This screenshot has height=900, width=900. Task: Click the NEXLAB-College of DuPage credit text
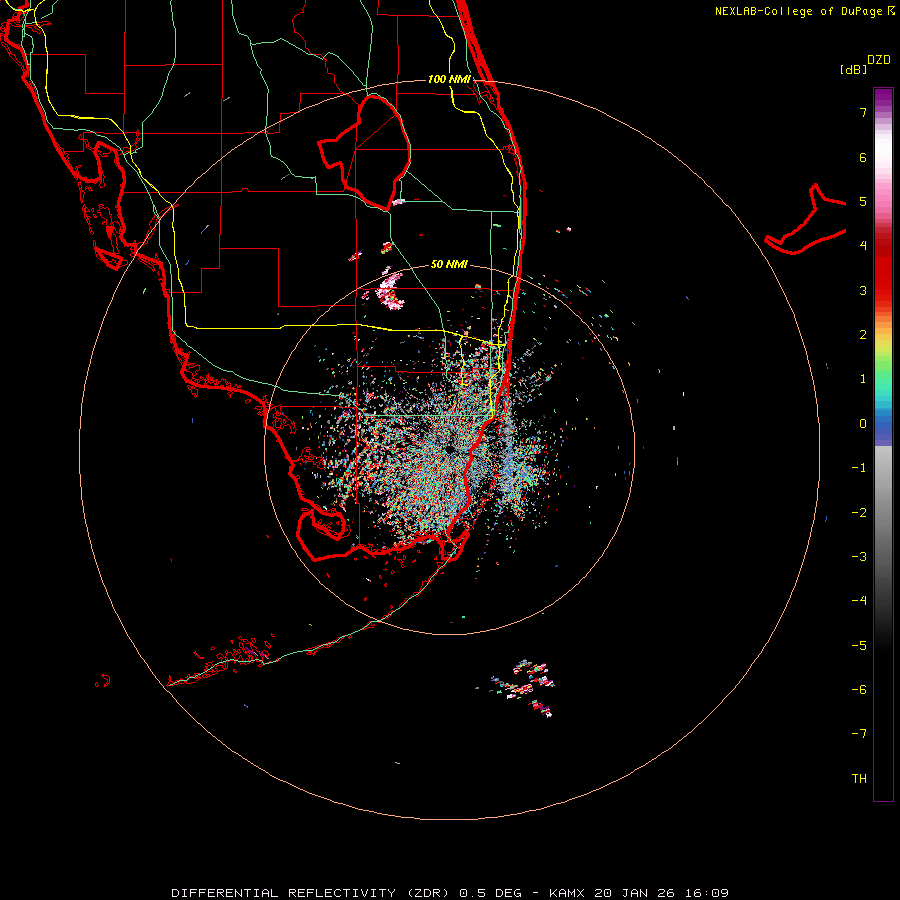[x=804, y=11]
